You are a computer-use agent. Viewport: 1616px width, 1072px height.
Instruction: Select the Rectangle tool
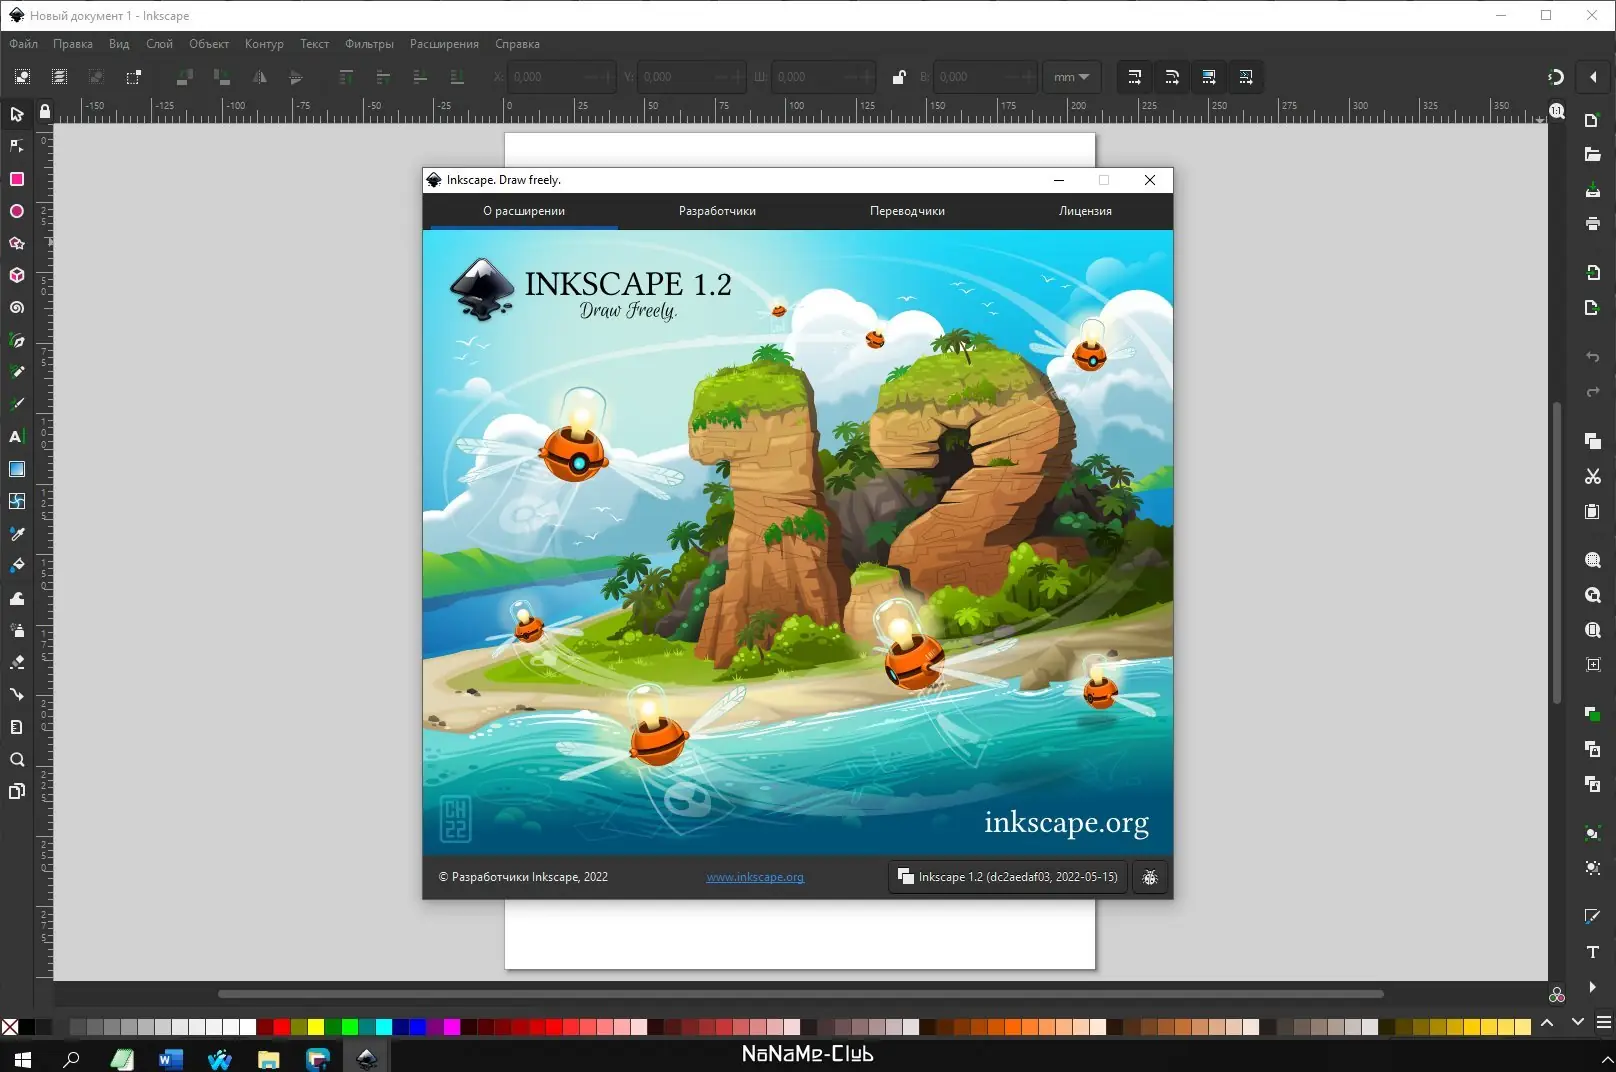tap(17, 179)
